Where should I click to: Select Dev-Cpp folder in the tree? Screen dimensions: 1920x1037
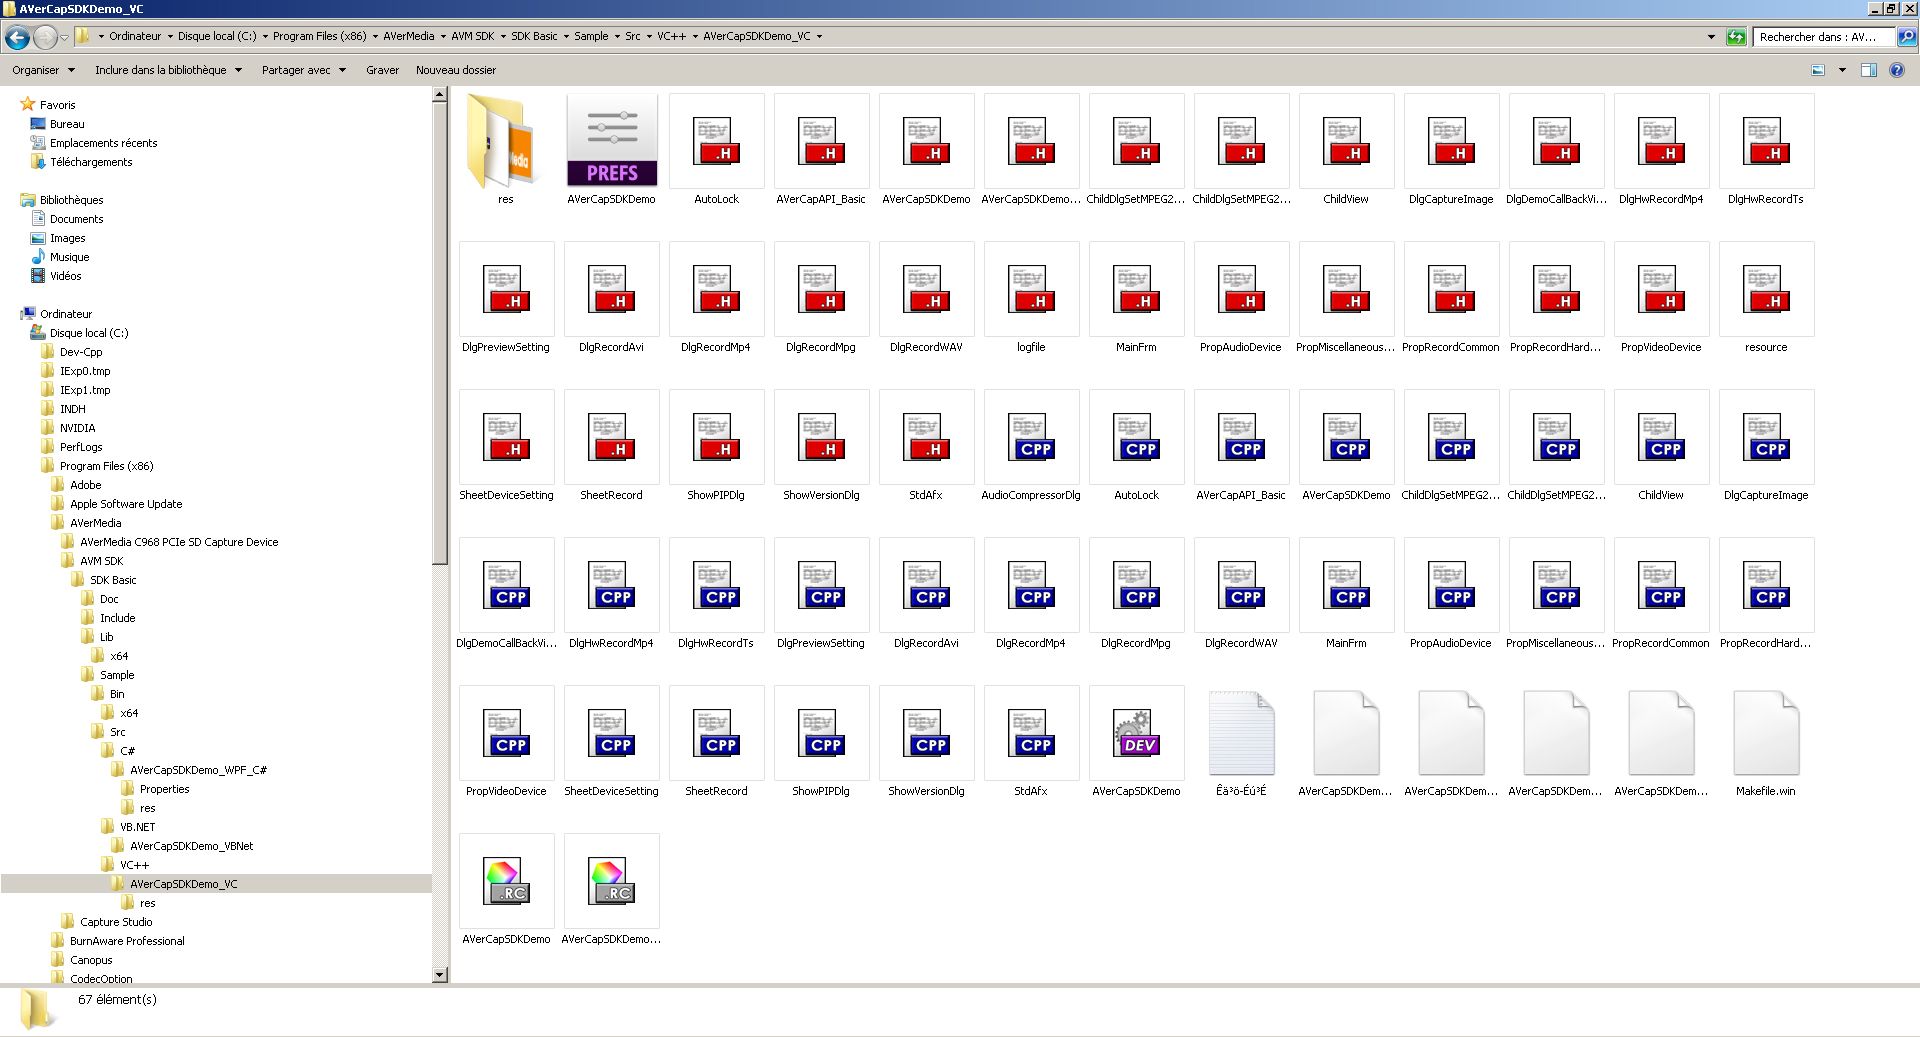point(81,352)
